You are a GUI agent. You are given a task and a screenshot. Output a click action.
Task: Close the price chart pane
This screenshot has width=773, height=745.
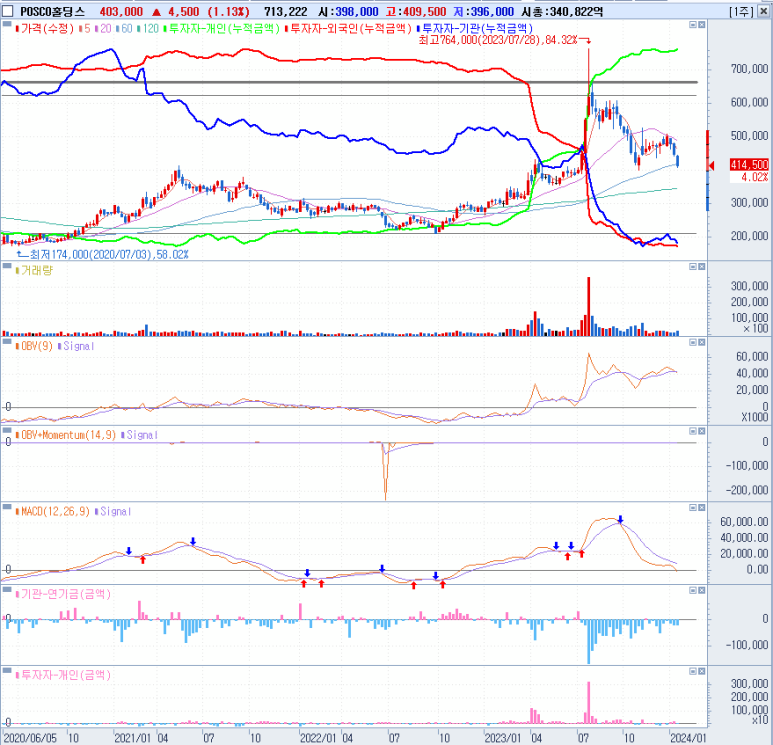coord(702,25)
